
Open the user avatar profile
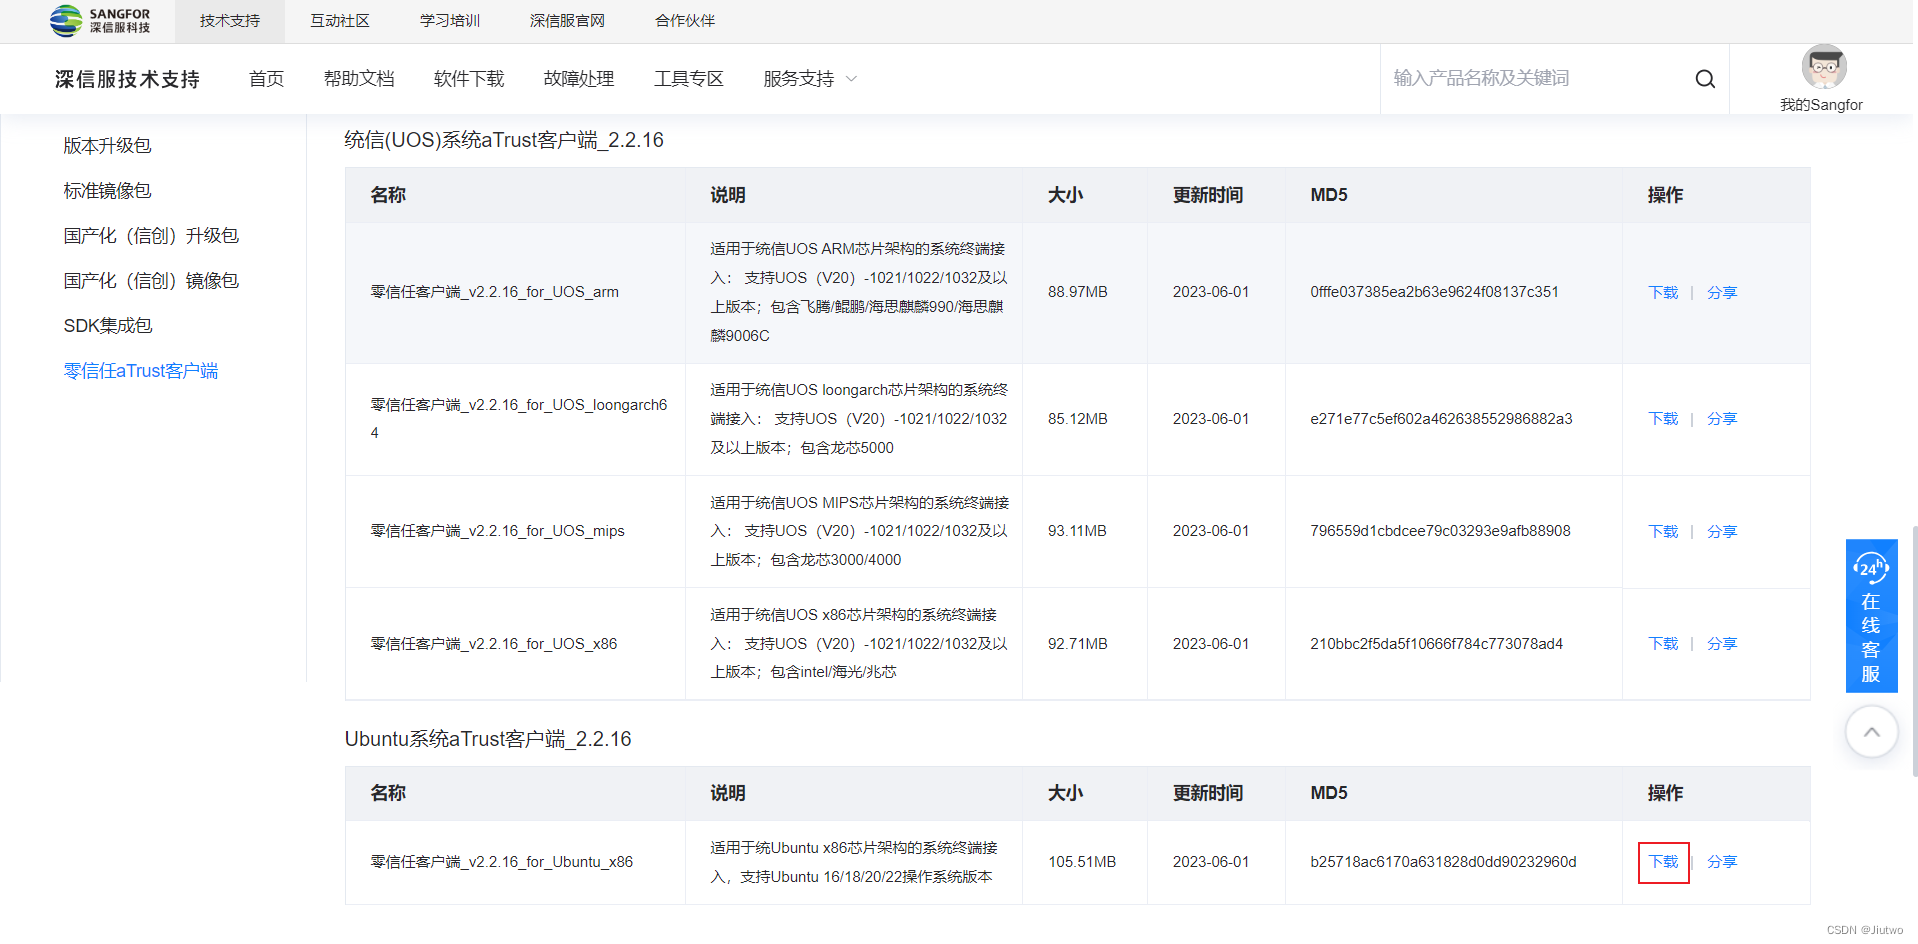pos(1824,67)
